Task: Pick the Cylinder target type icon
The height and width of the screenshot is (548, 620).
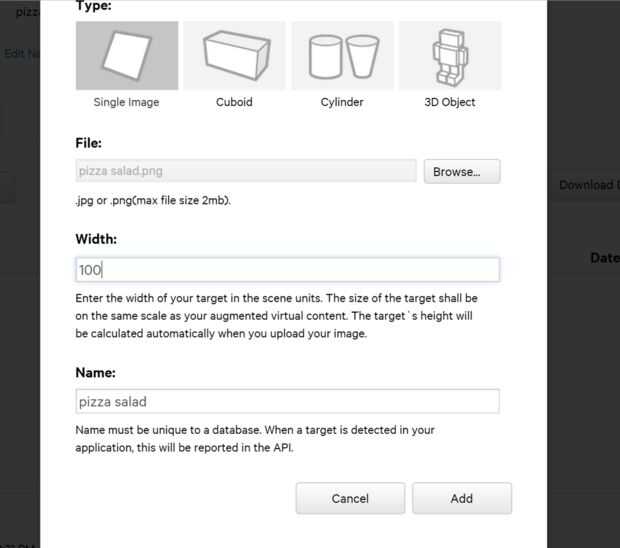Action: (342, 56)
